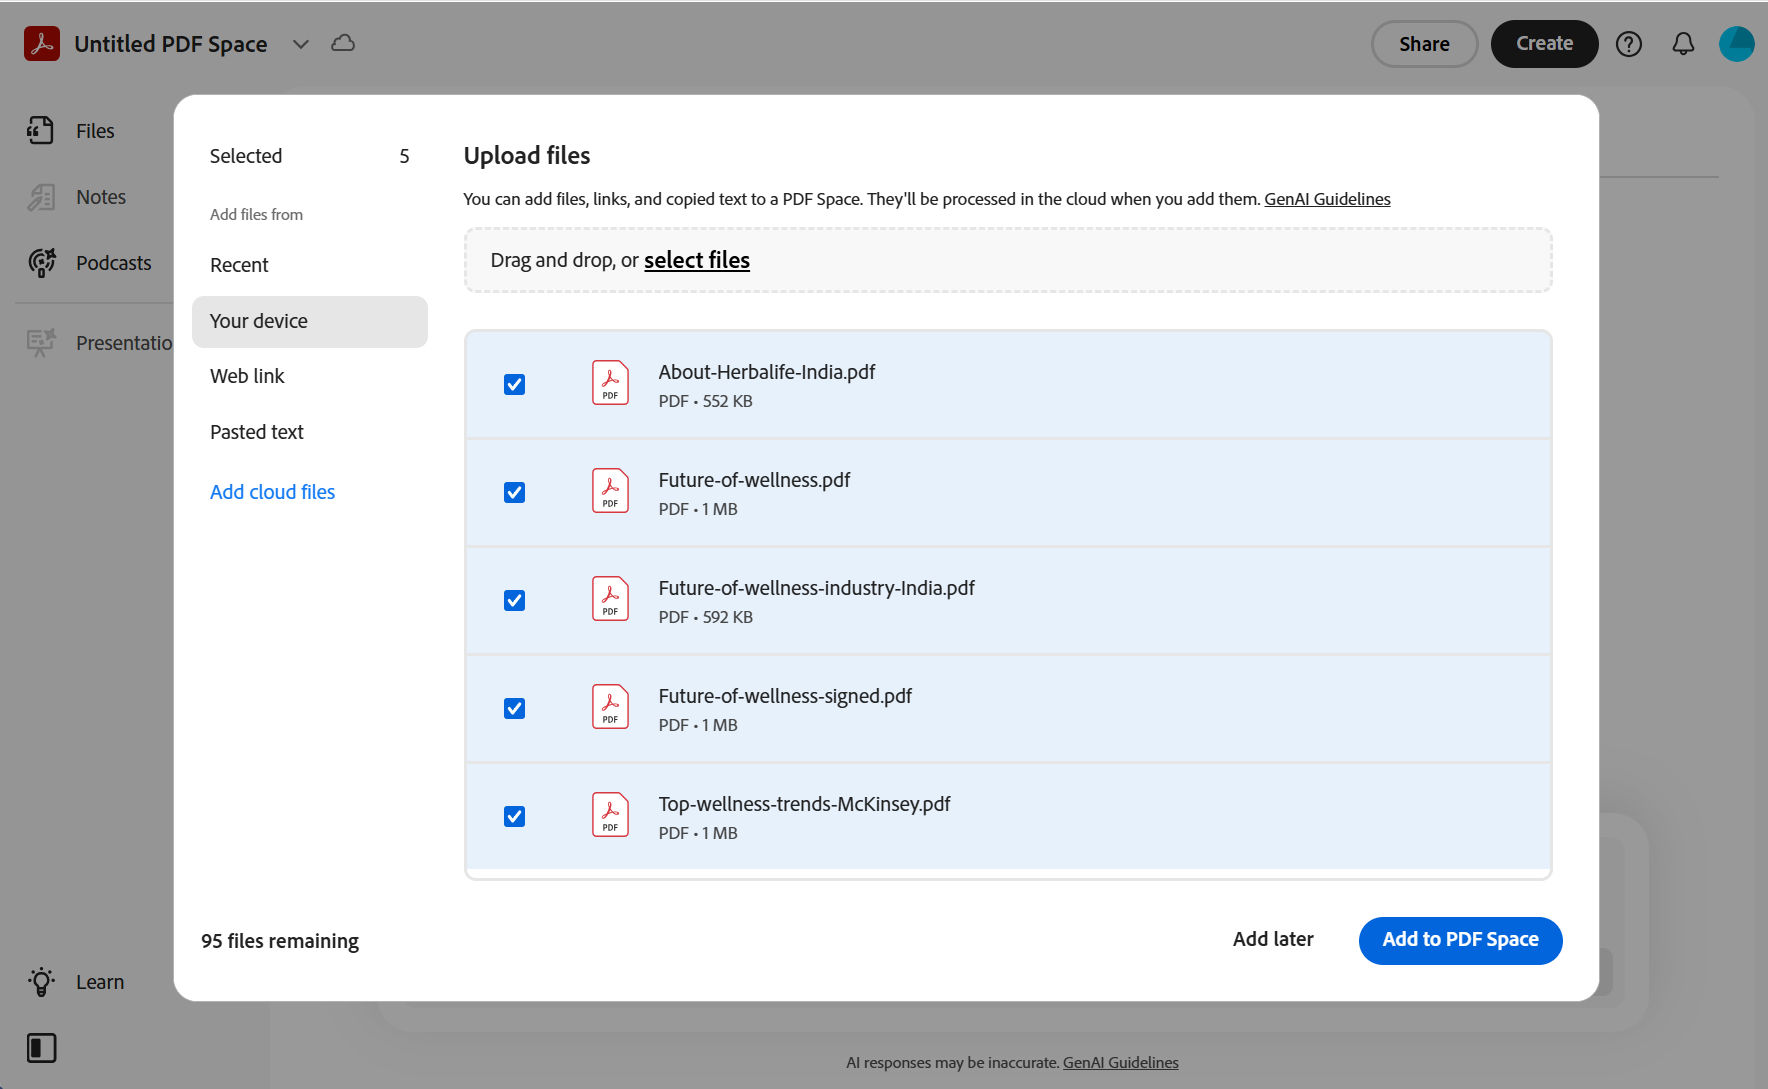The height and width of the screenshot is (1089, 1768).
Task: Collapse the sidebar with the panel icon
Action: point(41,1048)
